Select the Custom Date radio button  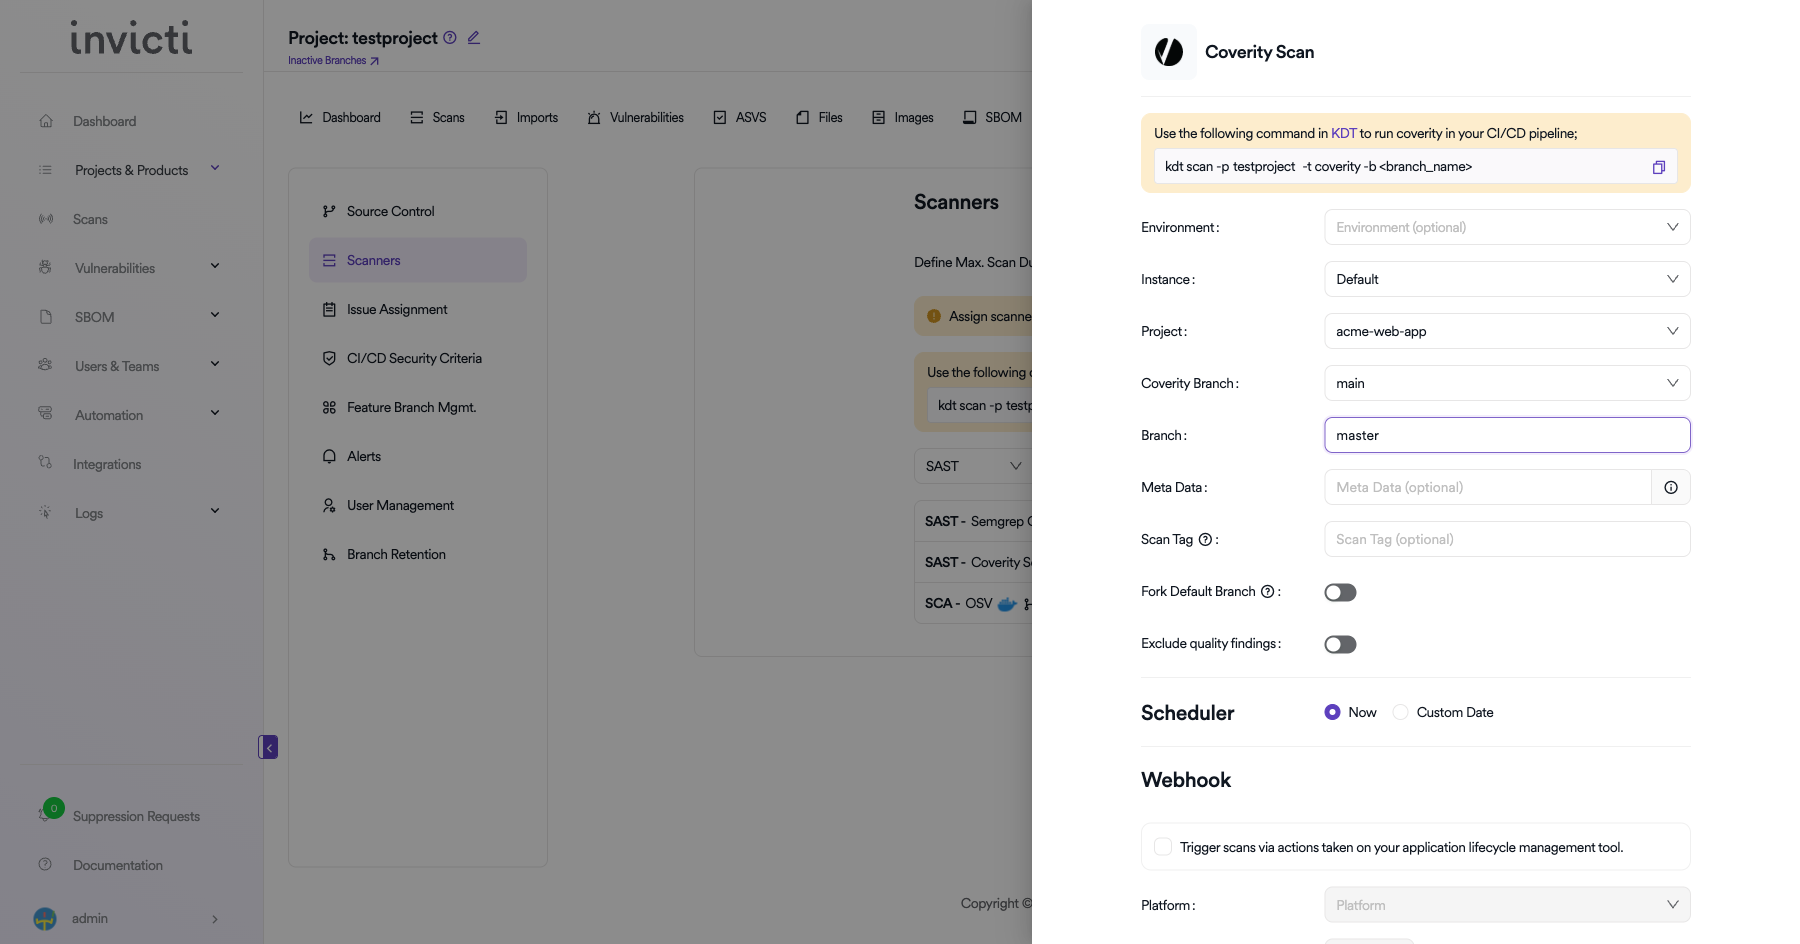pyautogui.click(x=1400, y=712)
